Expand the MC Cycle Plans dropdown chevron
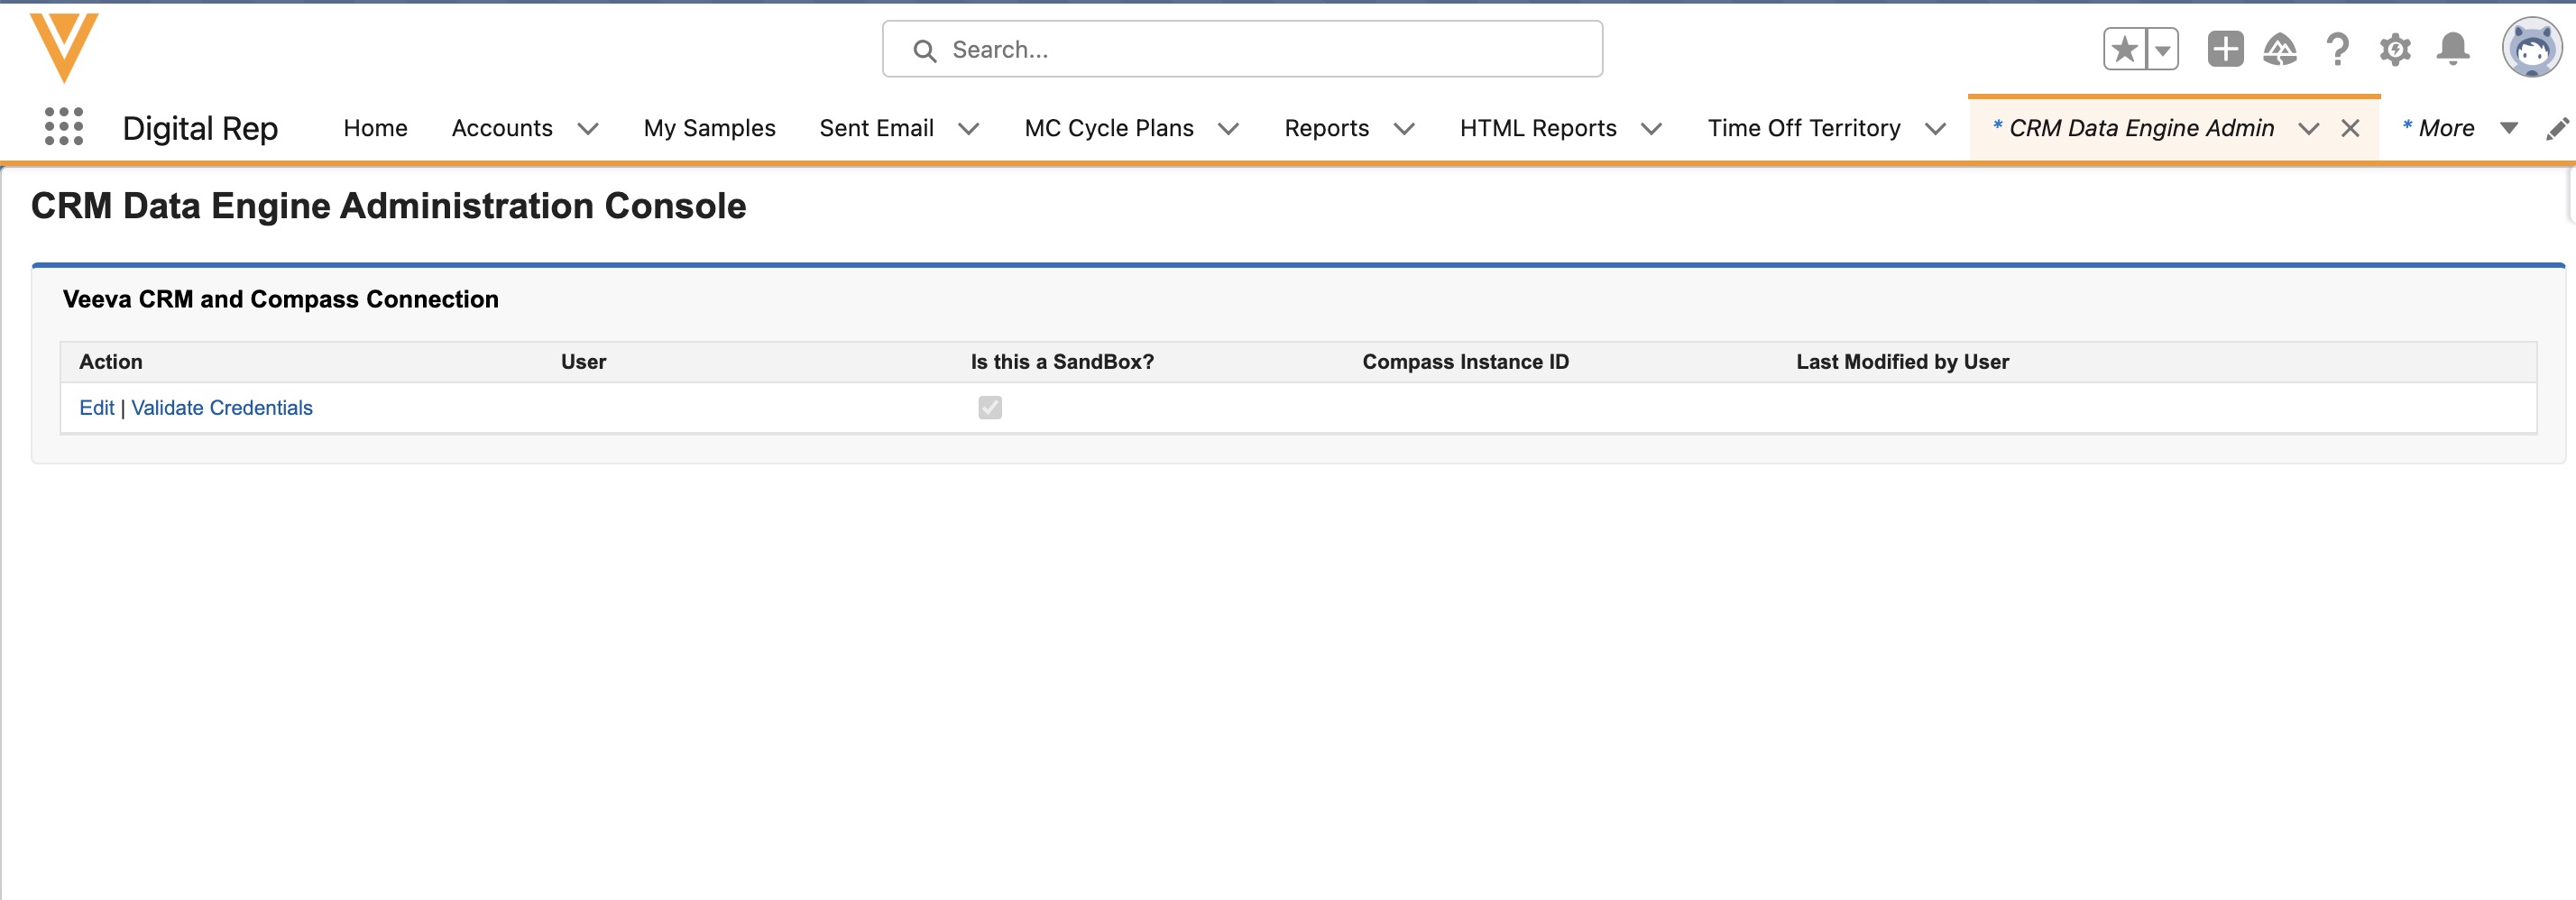This screenshot has width=2576, height=900. click(x=1228, y=128)
